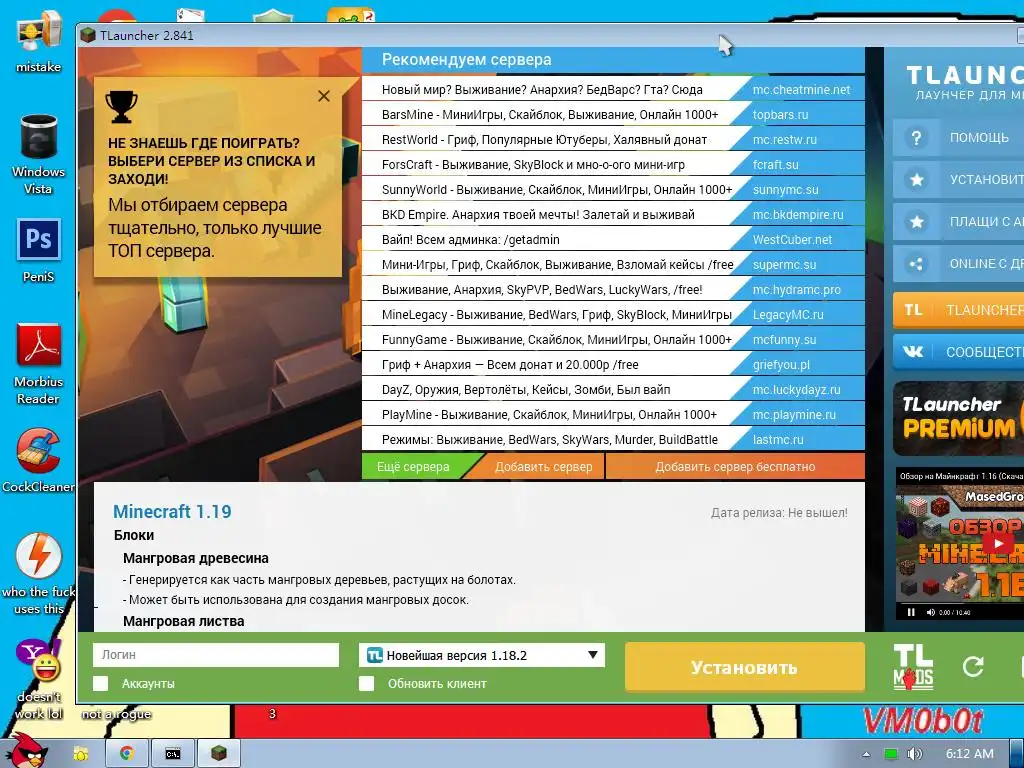Viewport: 1024px width, 768px height.
Task: Click the star icon beside ПЛАЩИ
Action: tap(916, 222)
